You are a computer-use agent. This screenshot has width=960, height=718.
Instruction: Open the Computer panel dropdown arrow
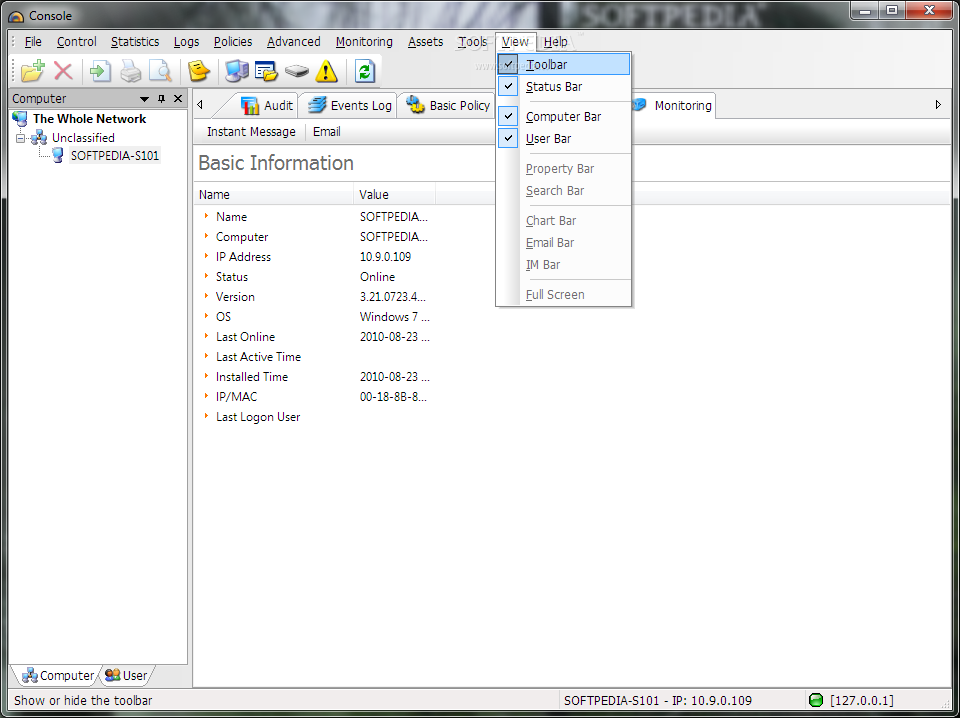point(144,99)
